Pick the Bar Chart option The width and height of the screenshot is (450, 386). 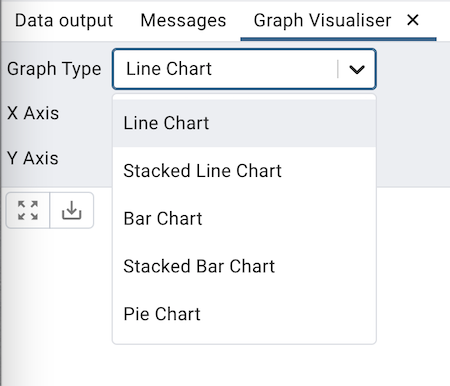(x=244, y=219)
